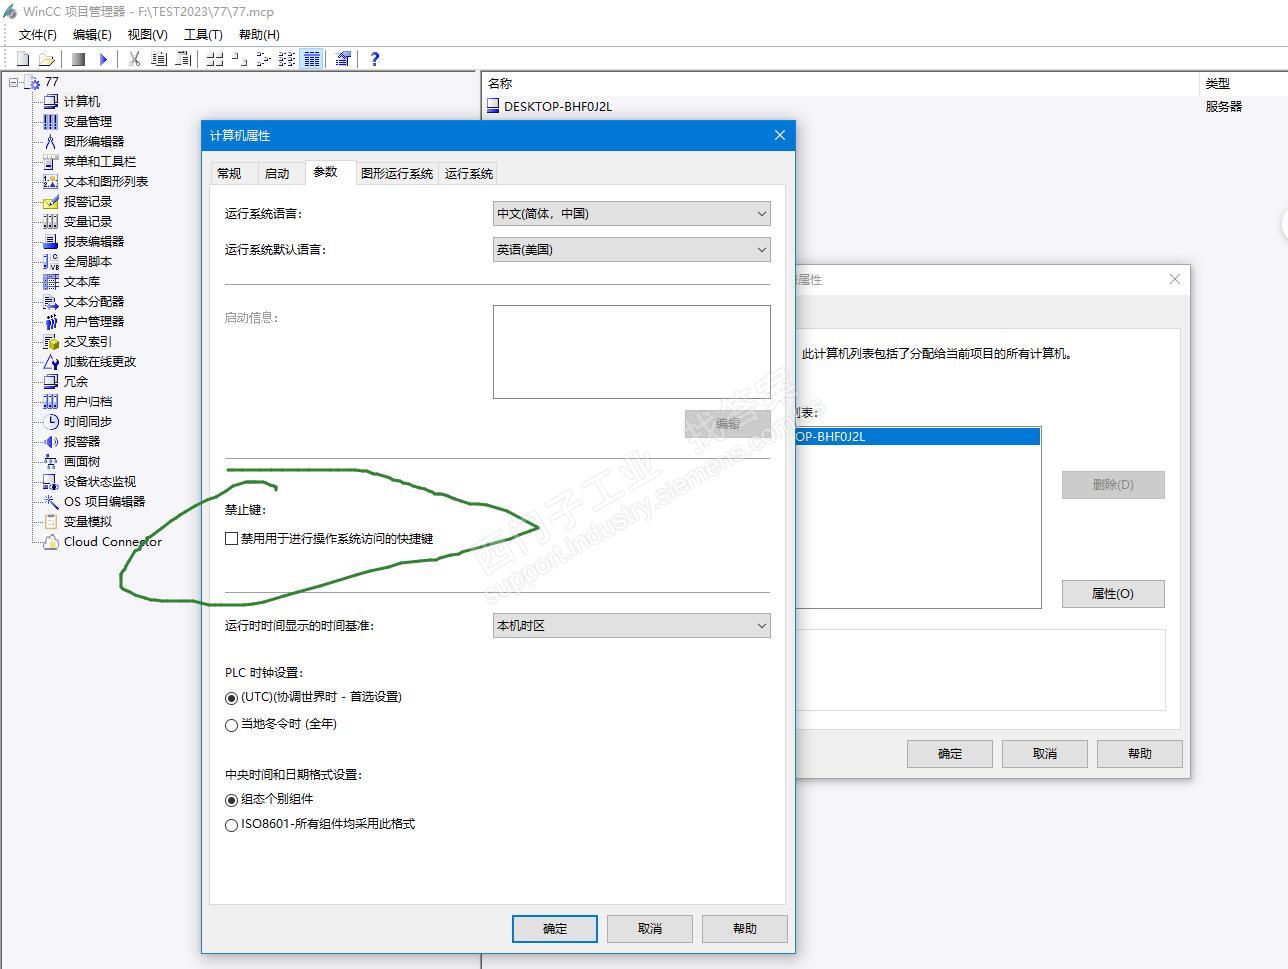Click 属性(O) button in background dialog
The width and height of the screenshot is (1288, 969).
pyautogui.click(x=1113, y=593)
